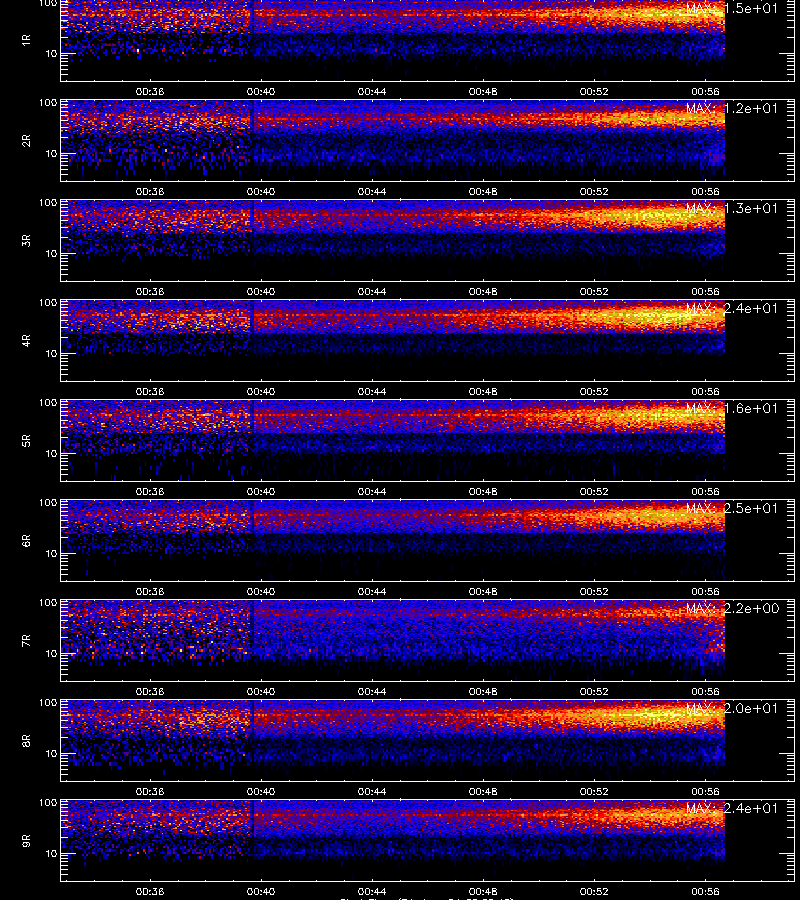Click the '10' y-axis label of panel 9R
The height and width of the screenshot is (900, 800).
point(52,854)
